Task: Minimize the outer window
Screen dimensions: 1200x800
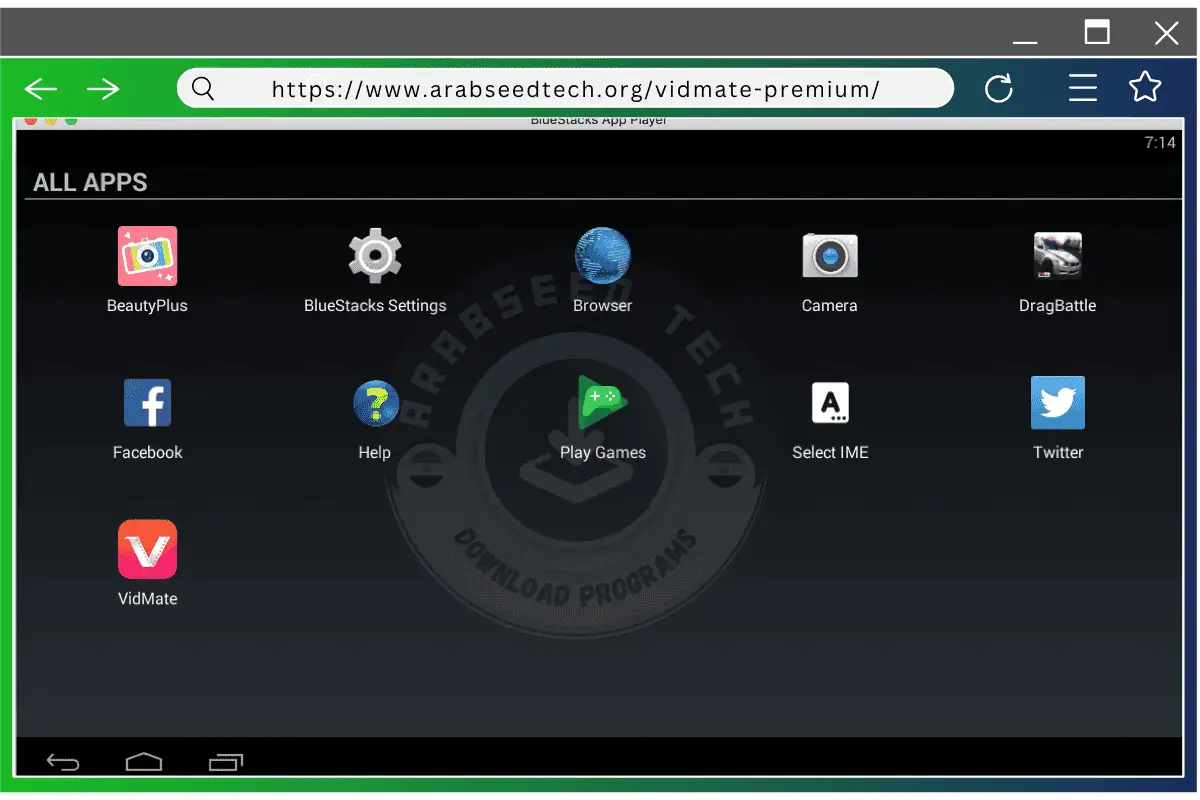Action: pos(1025,42)
